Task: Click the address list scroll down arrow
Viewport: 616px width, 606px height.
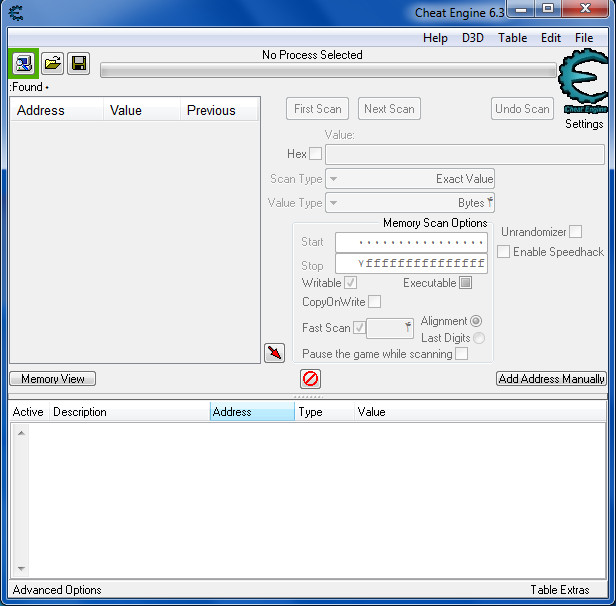Action: [21, 569]
